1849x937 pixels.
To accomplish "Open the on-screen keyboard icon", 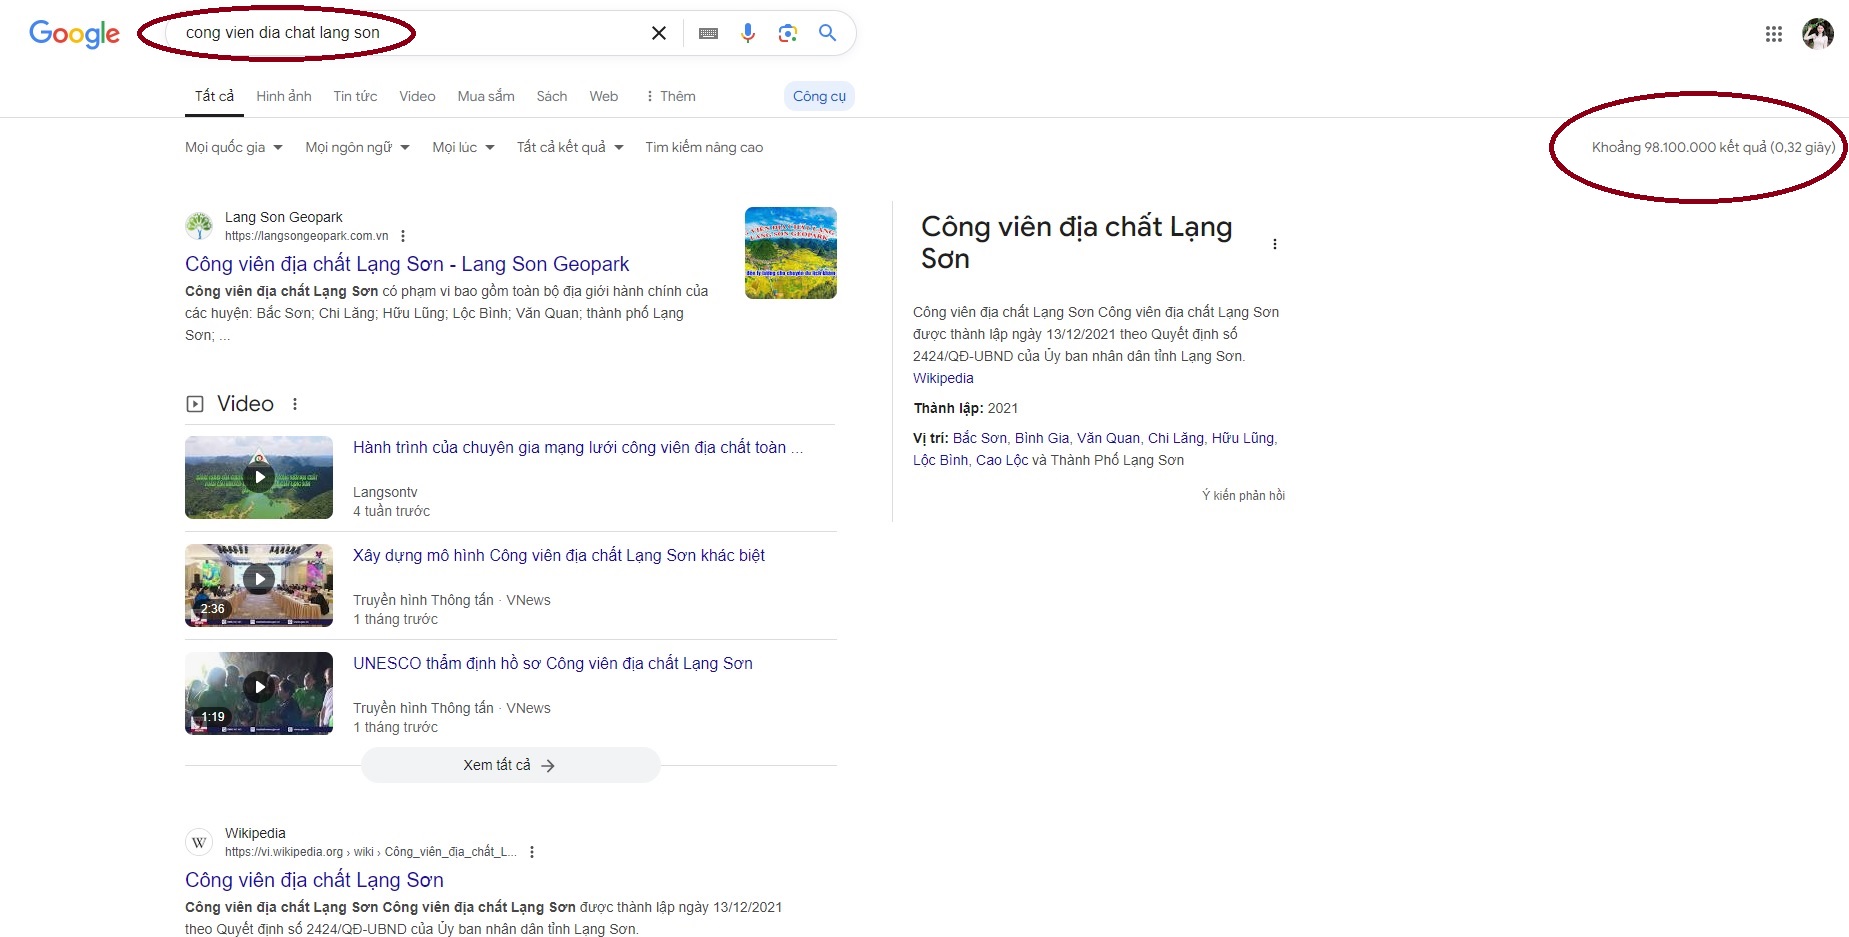I will 708,33.
